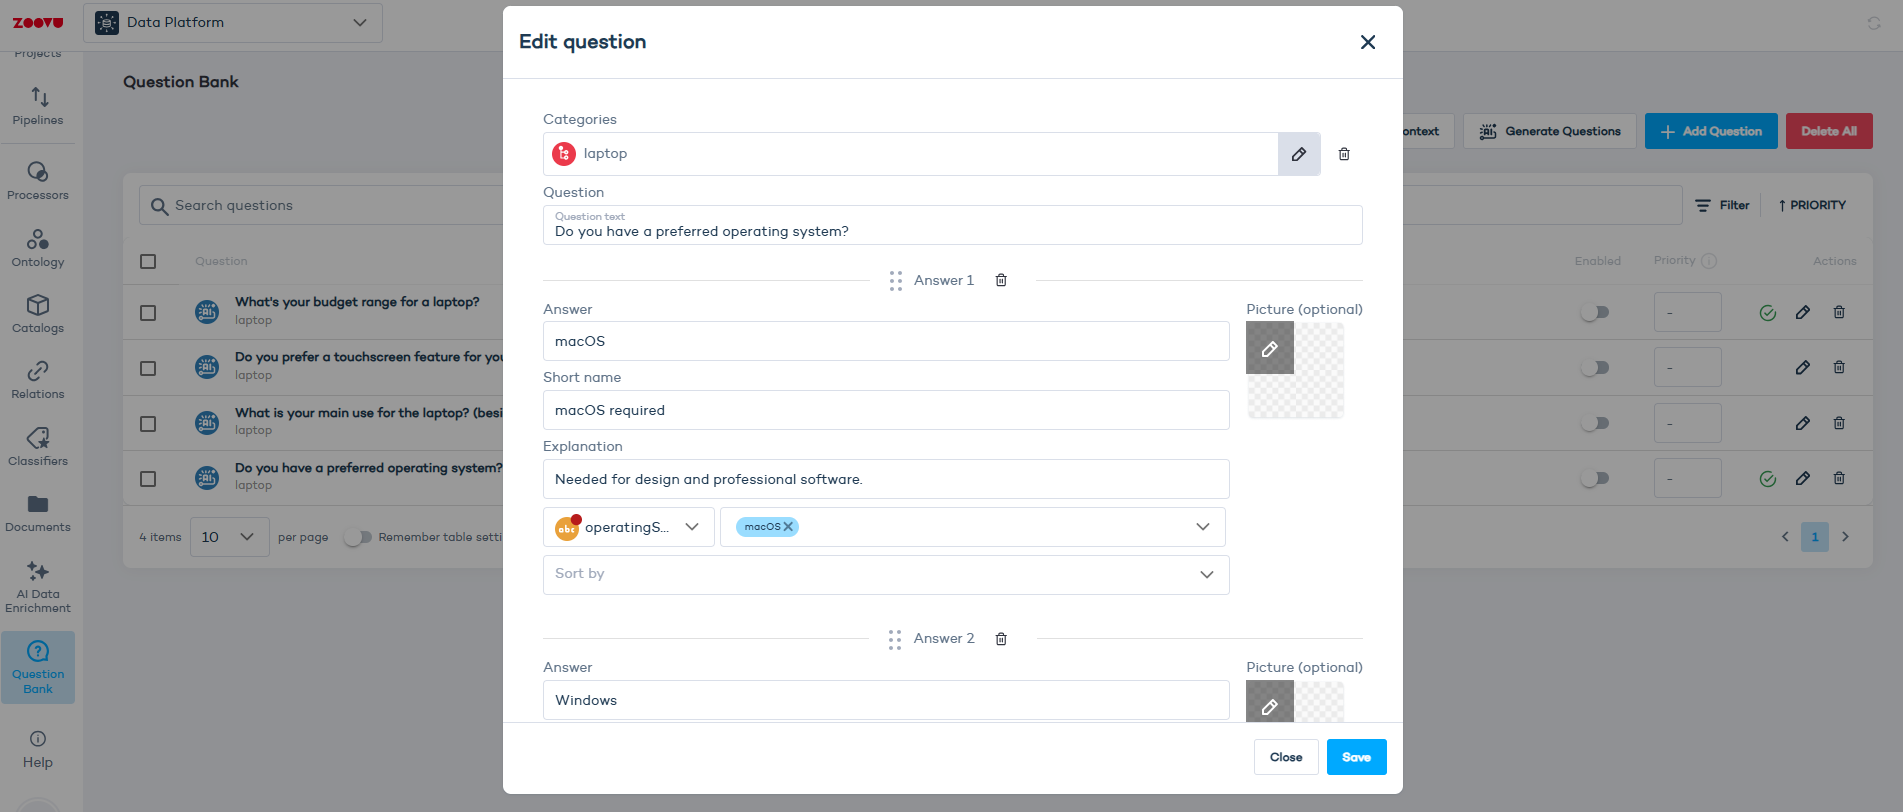Go to the Catalogs section
1903x812 pixels.
point(37,313)
